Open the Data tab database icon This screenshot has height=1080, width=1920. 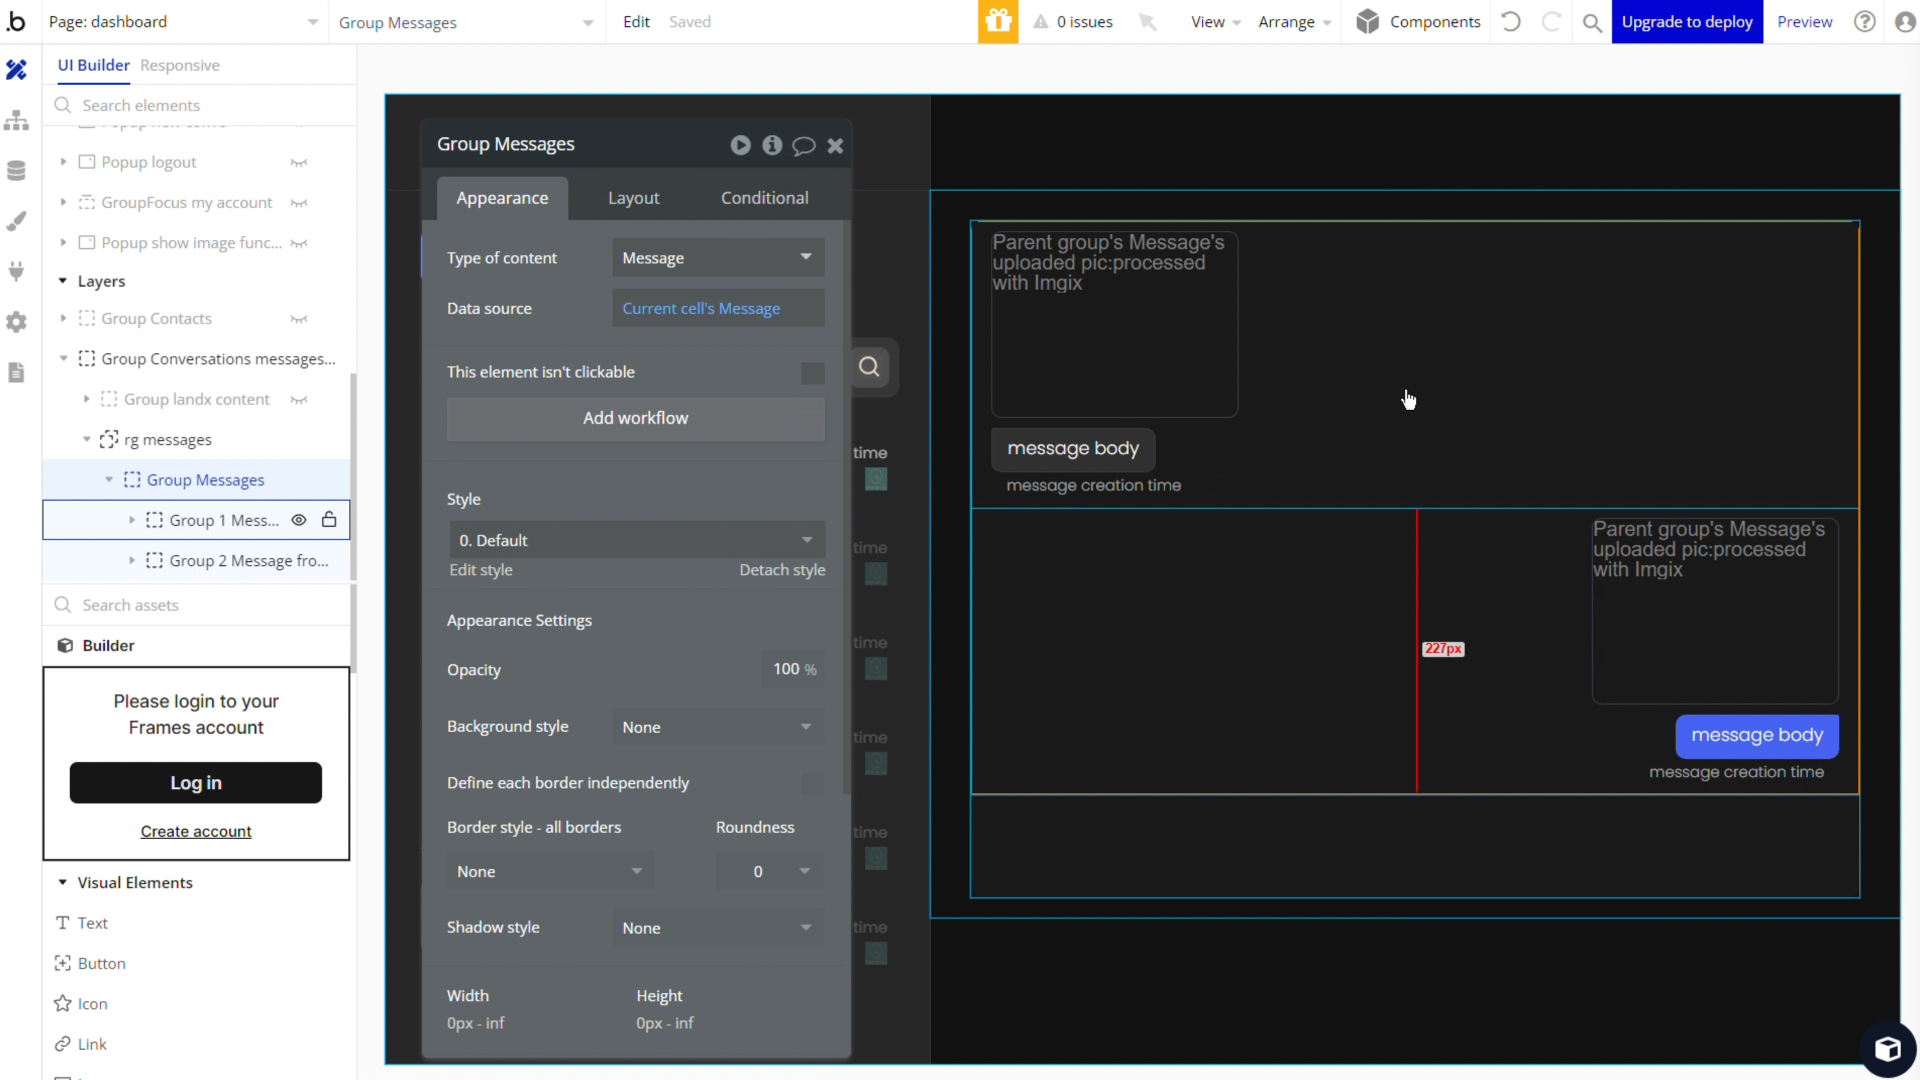point(16,171)
